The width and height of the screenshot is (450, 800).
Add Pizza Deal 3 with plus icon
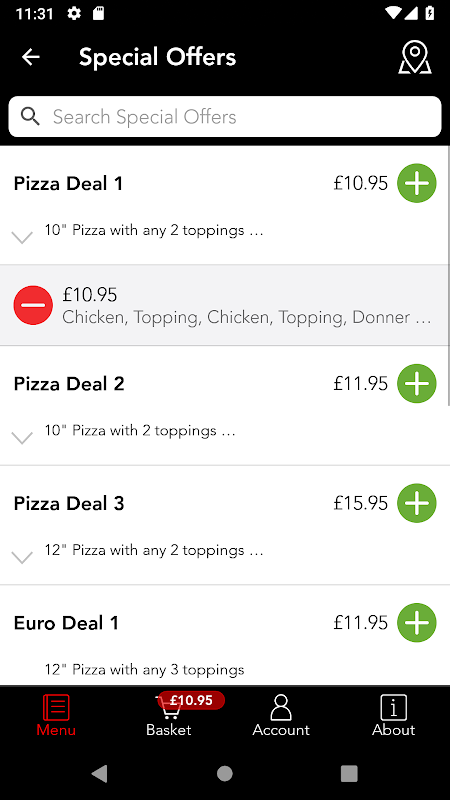click(417, 503)
